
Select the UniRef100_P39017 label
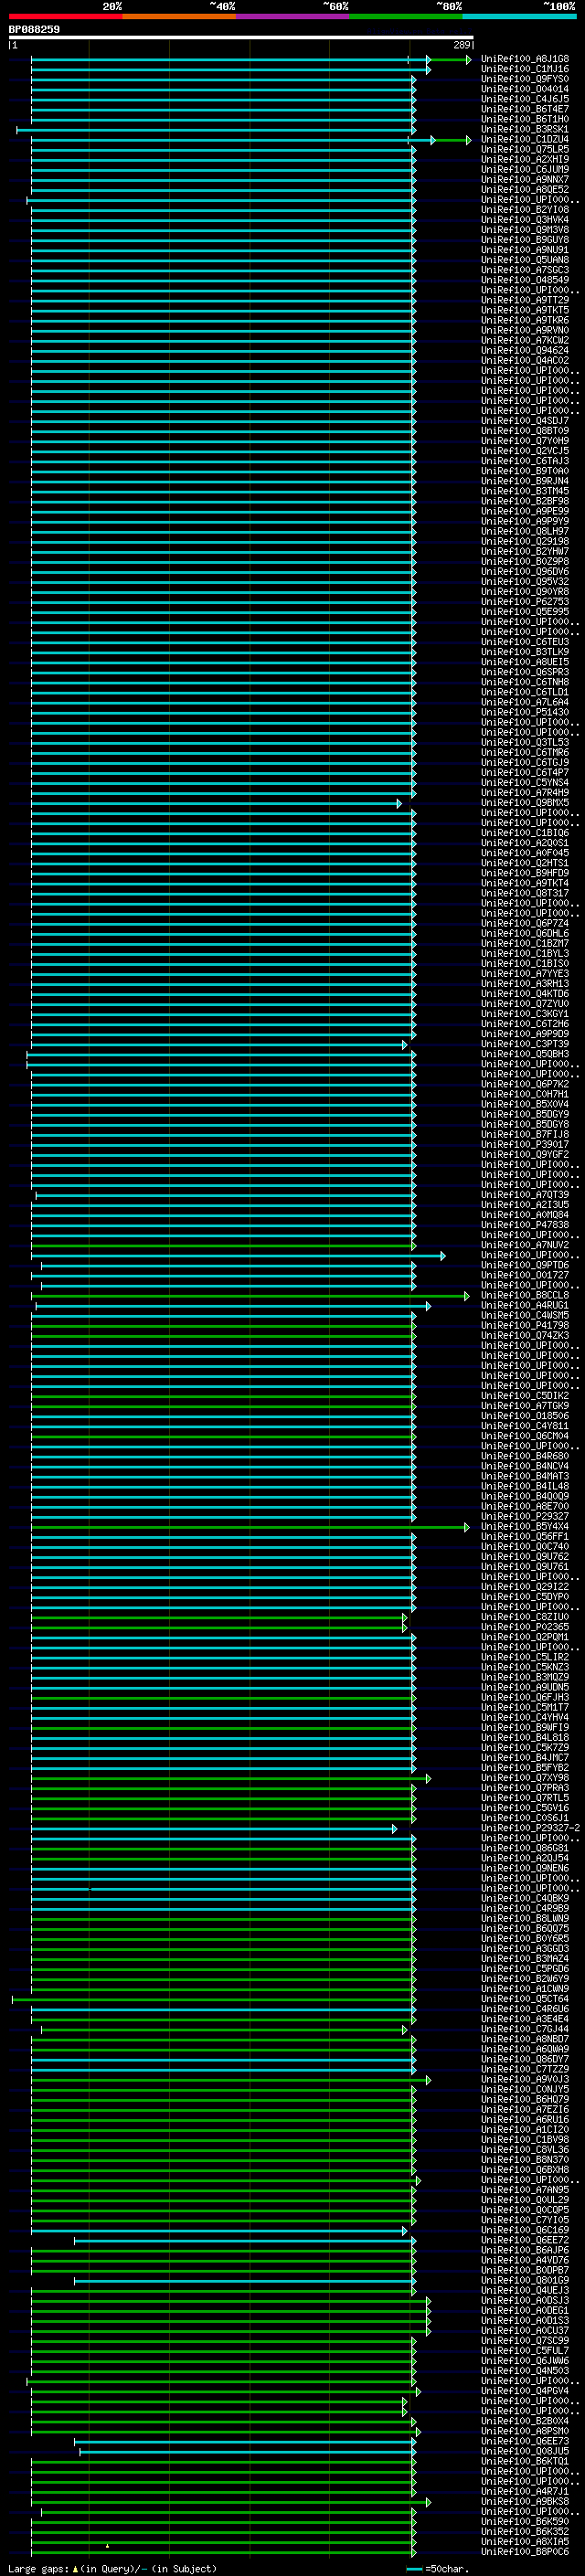(525, 1145)
